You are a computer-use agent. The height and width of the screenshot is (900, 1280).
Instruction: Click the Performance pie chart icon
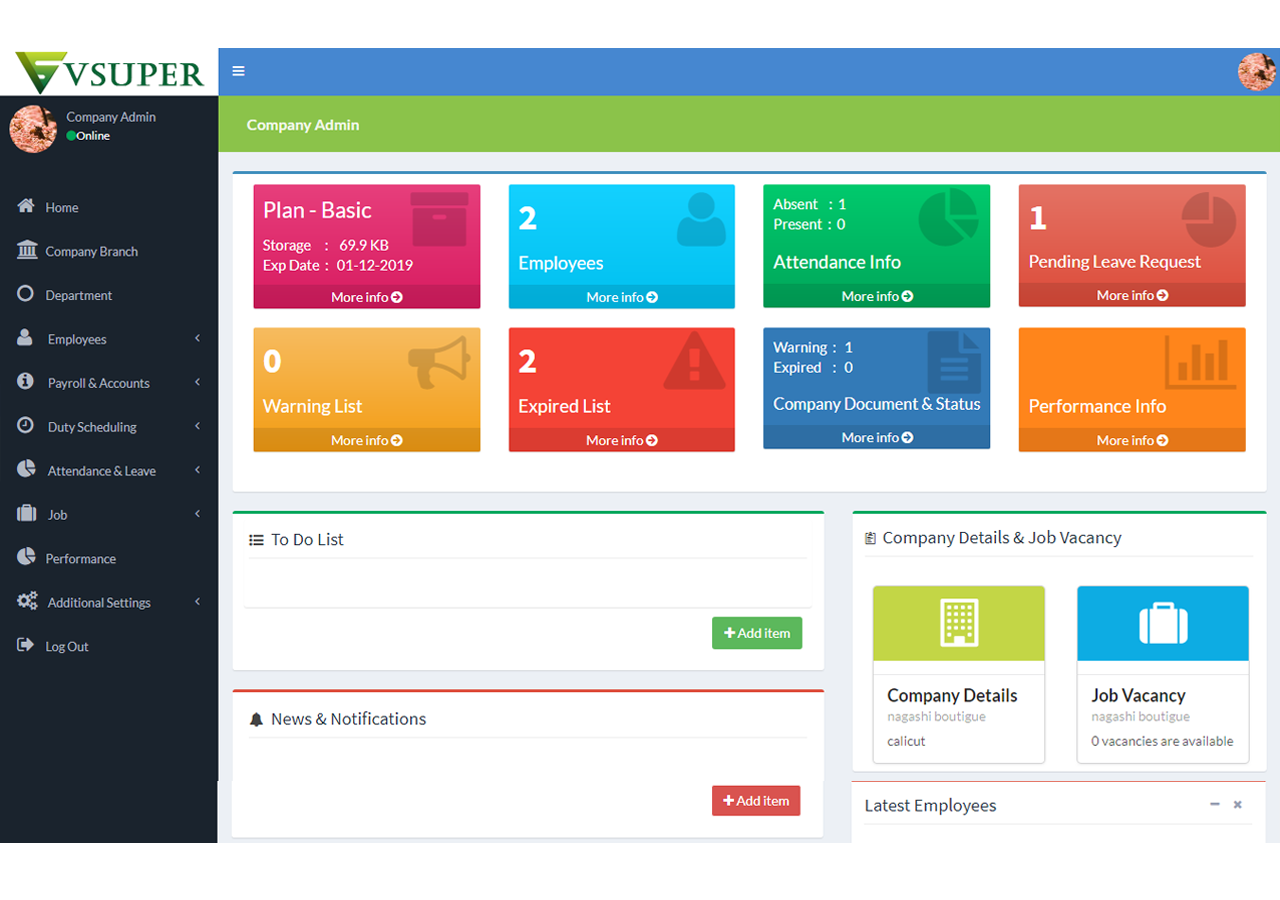coord(26,557)
